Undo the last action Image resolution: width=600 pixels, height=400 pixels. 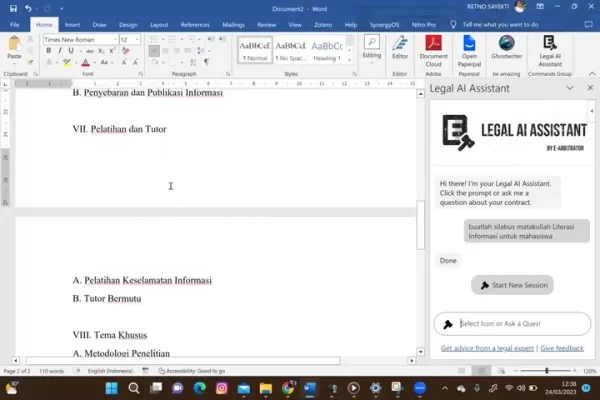tap(28, 8)
